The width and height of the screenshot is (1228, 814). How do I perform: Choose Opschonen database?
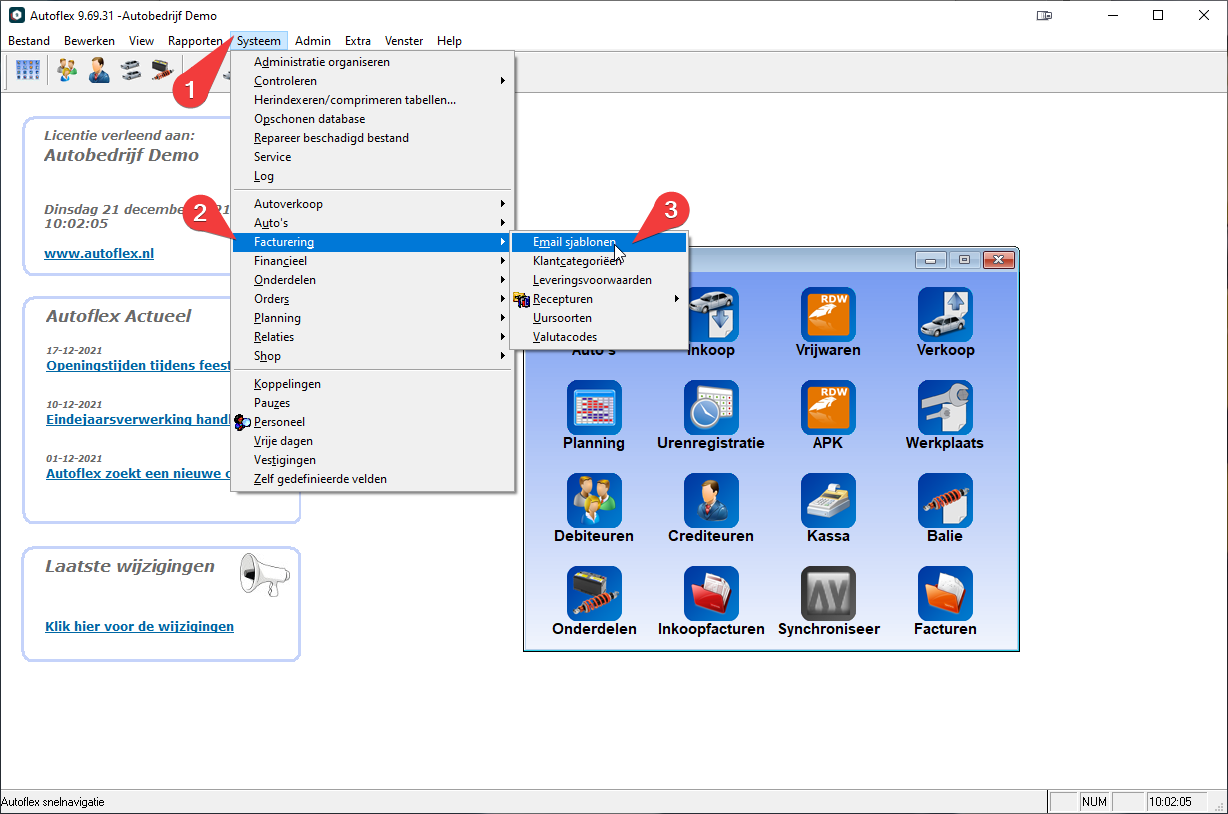[x=372, y=119]
